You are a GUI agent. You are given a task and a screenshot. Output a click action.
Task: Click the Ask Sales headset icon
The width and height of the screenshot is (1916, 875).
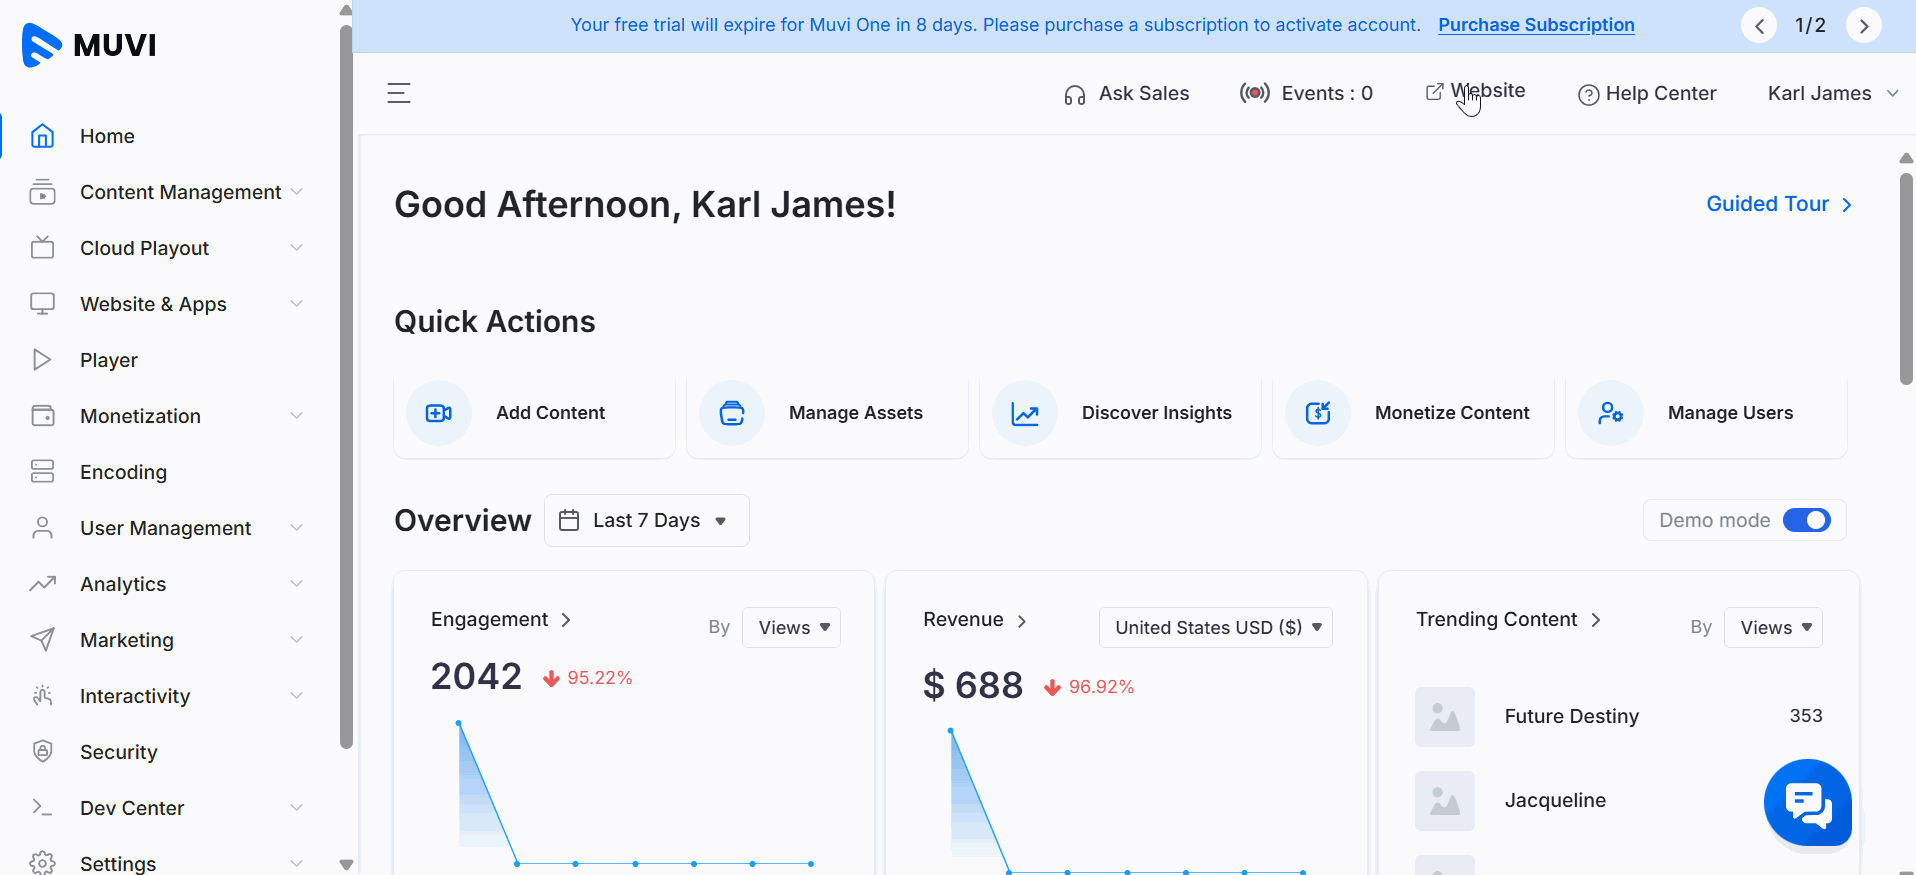click(x=1075, y=95)
